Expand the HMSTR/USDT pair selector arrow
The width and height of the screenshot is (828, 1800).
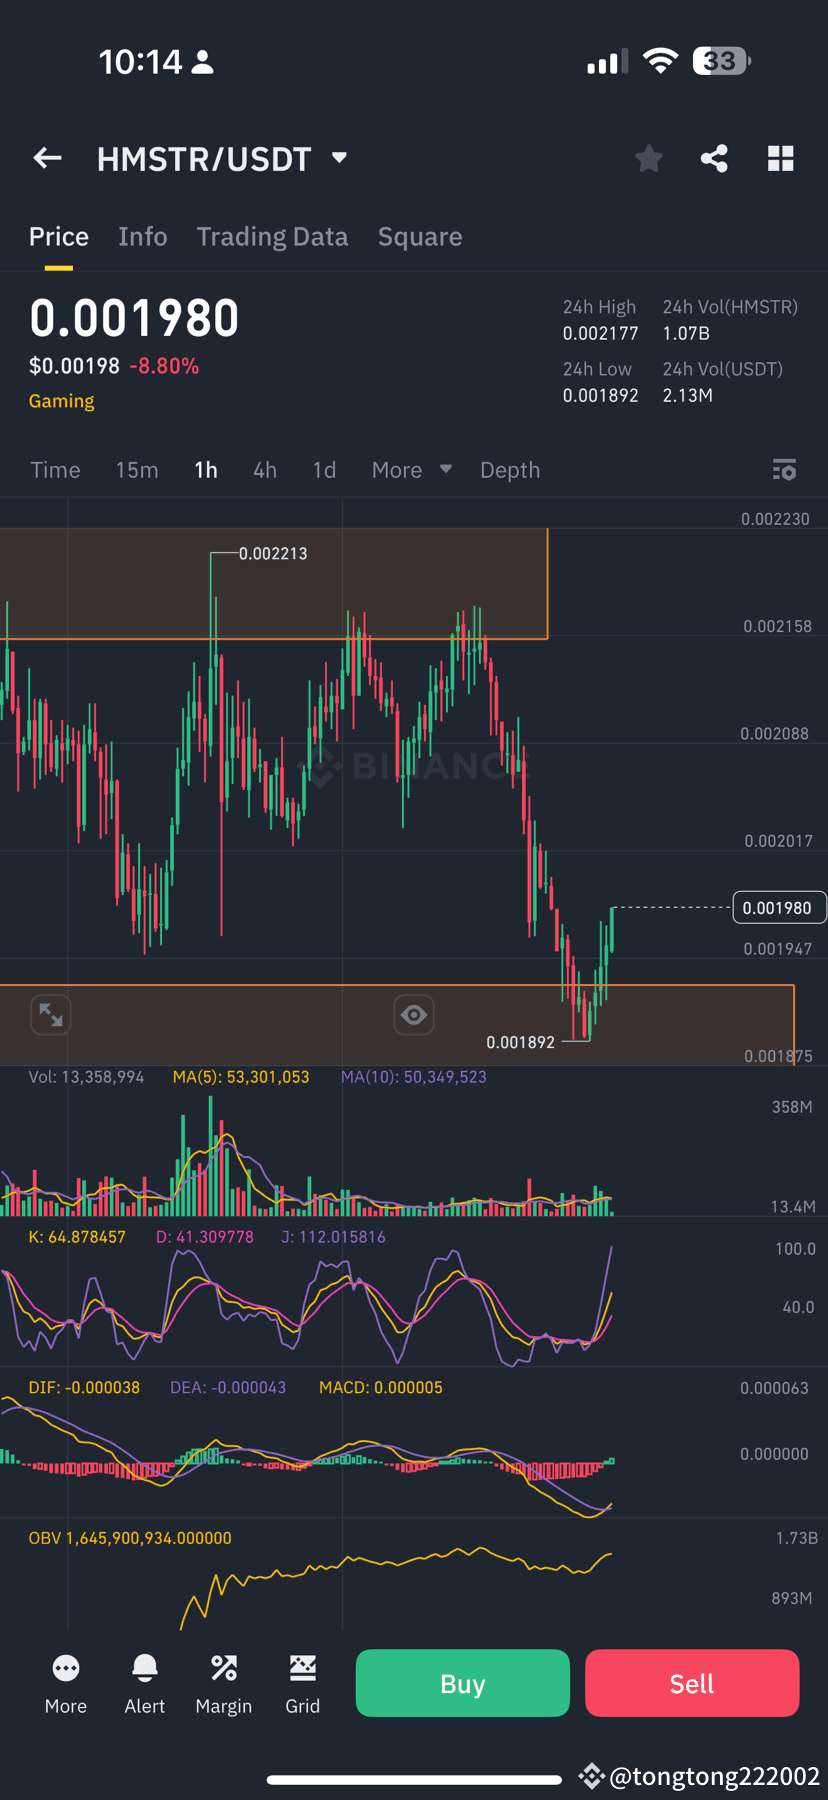(339, 158)
